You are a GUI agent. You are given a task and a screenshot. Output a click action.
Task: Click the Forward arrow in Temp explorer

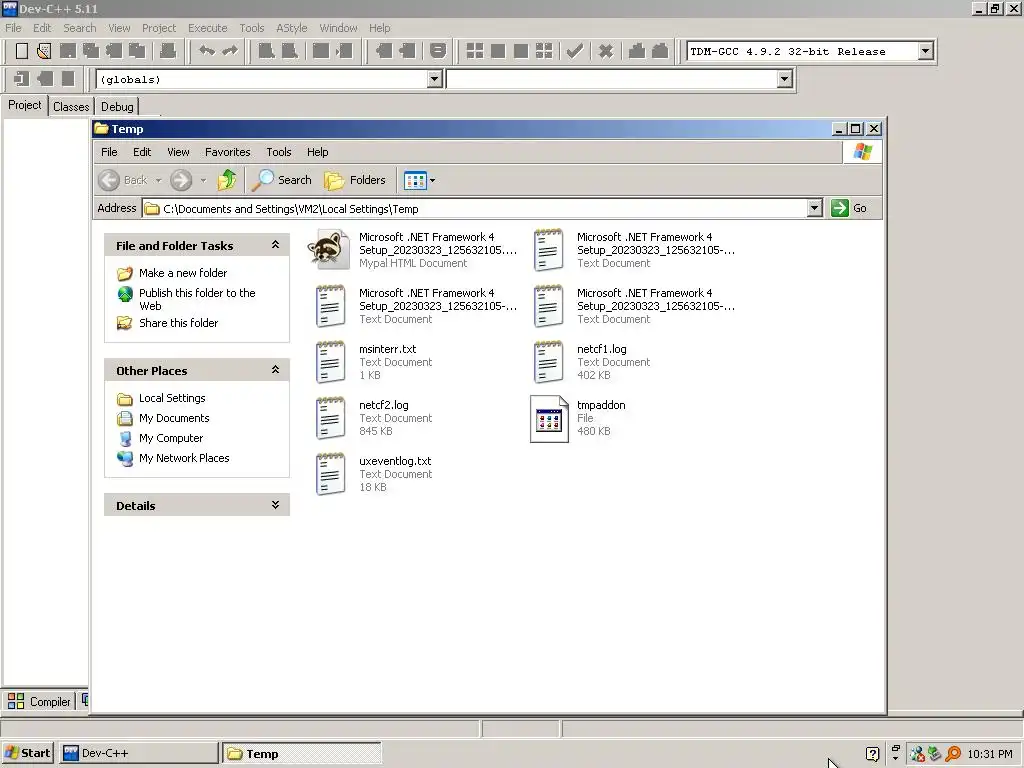(181, 180)
